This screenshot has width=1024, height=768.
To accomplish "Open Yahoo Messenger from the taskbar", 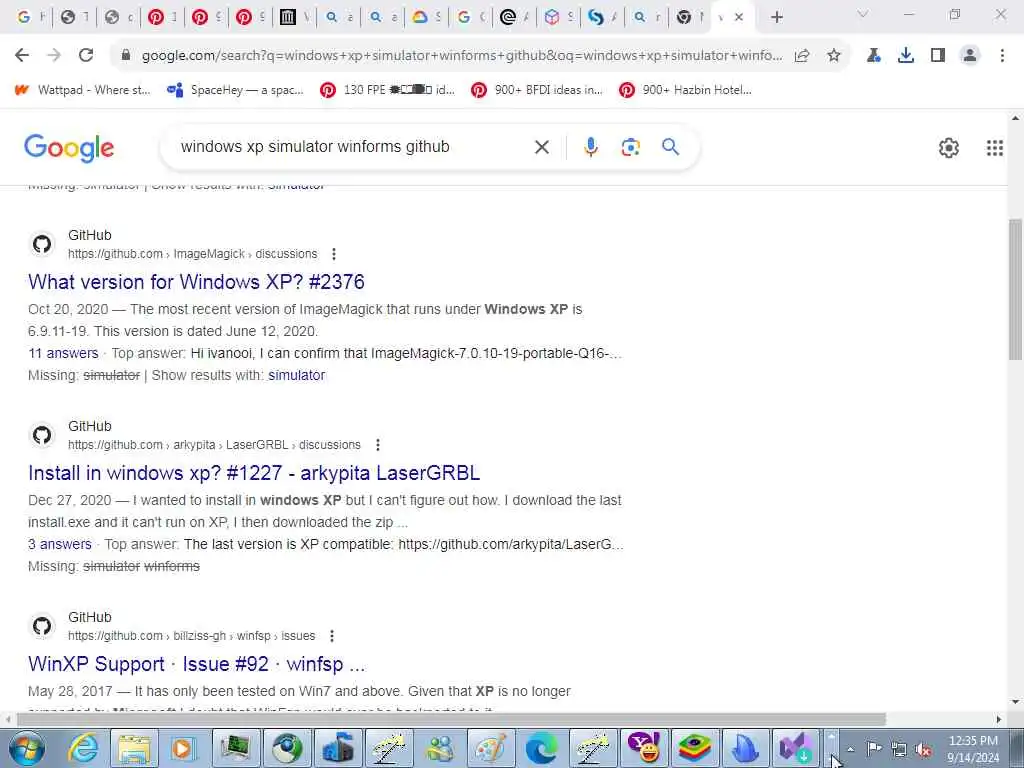I will pyautogui.click(x=644, y=748).
